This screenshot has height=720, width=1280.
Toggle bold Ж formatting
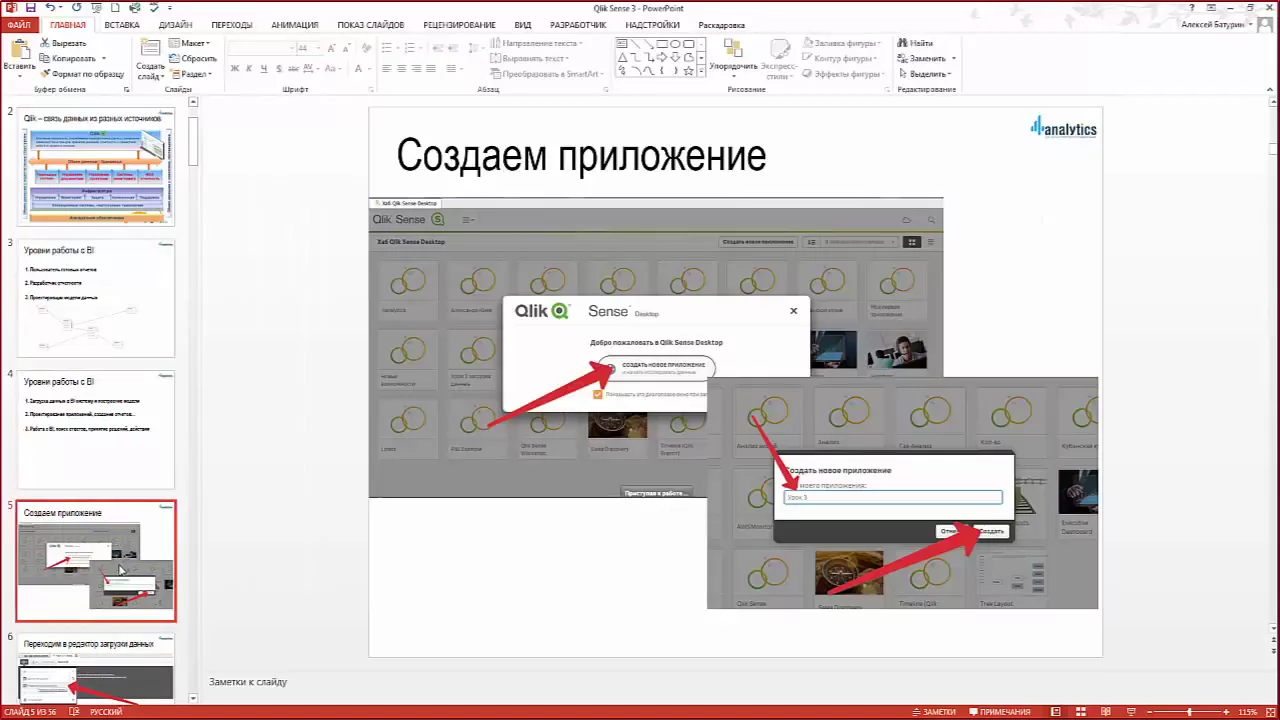235,68
